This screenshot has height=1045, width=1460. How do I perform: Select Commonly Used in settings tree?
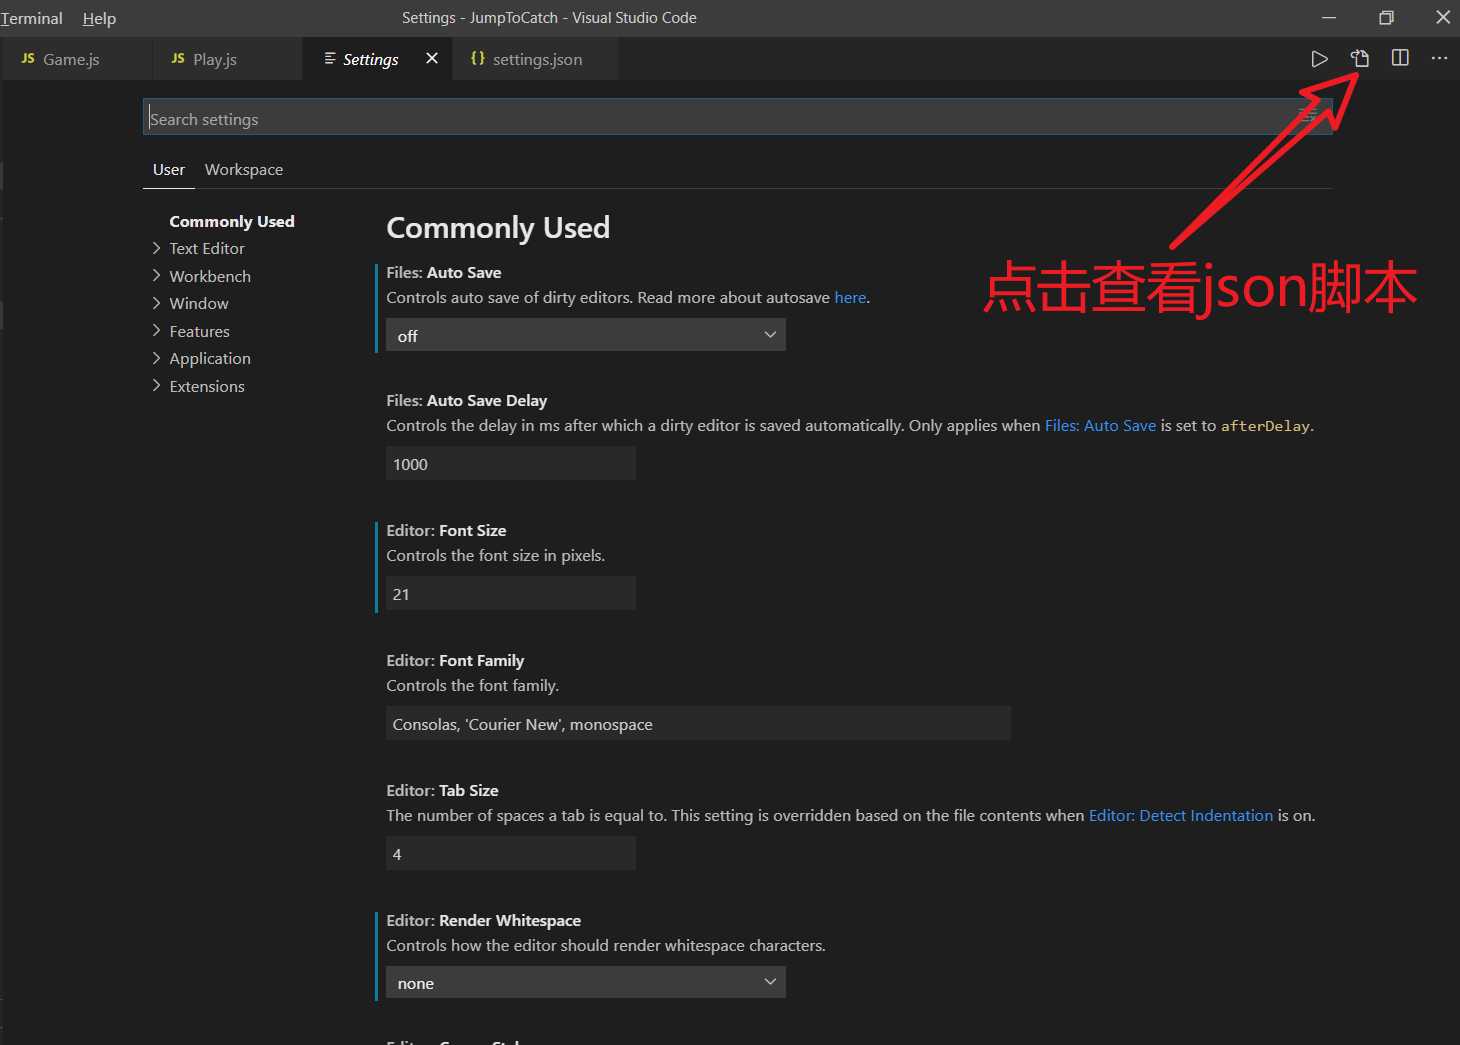232,221
